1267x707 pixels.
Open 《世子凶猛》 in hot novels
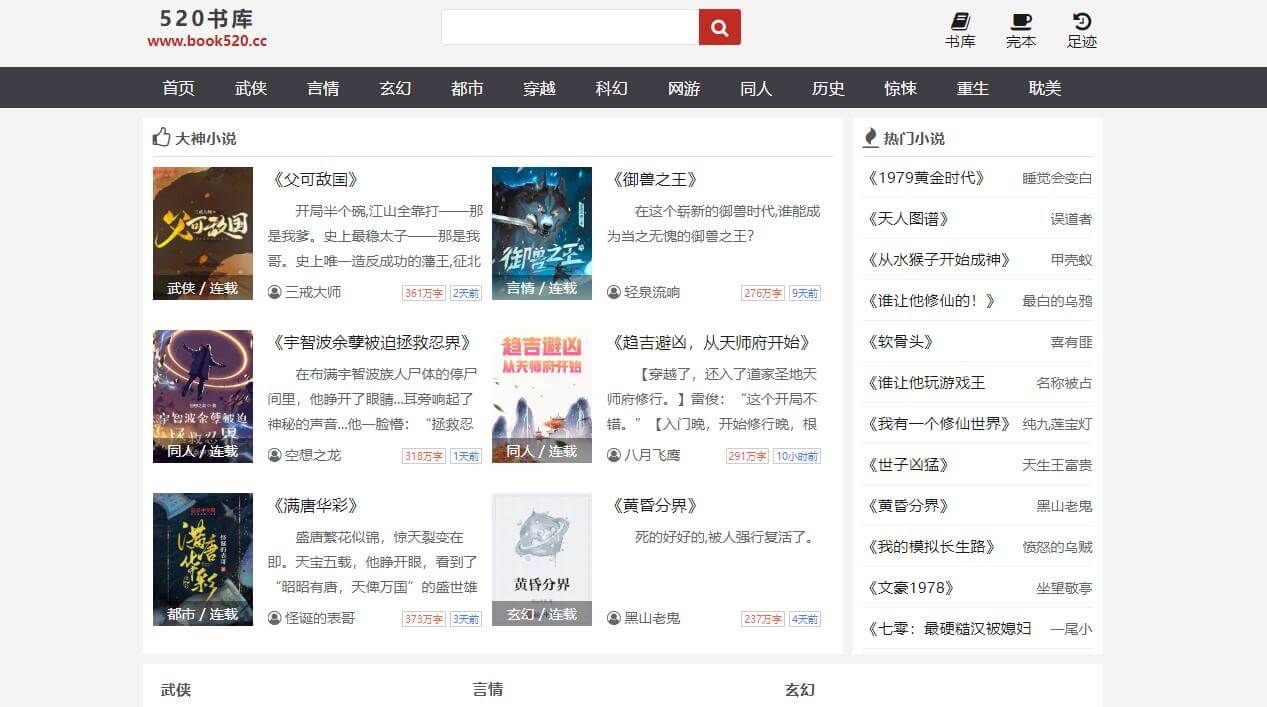(908, 465)
